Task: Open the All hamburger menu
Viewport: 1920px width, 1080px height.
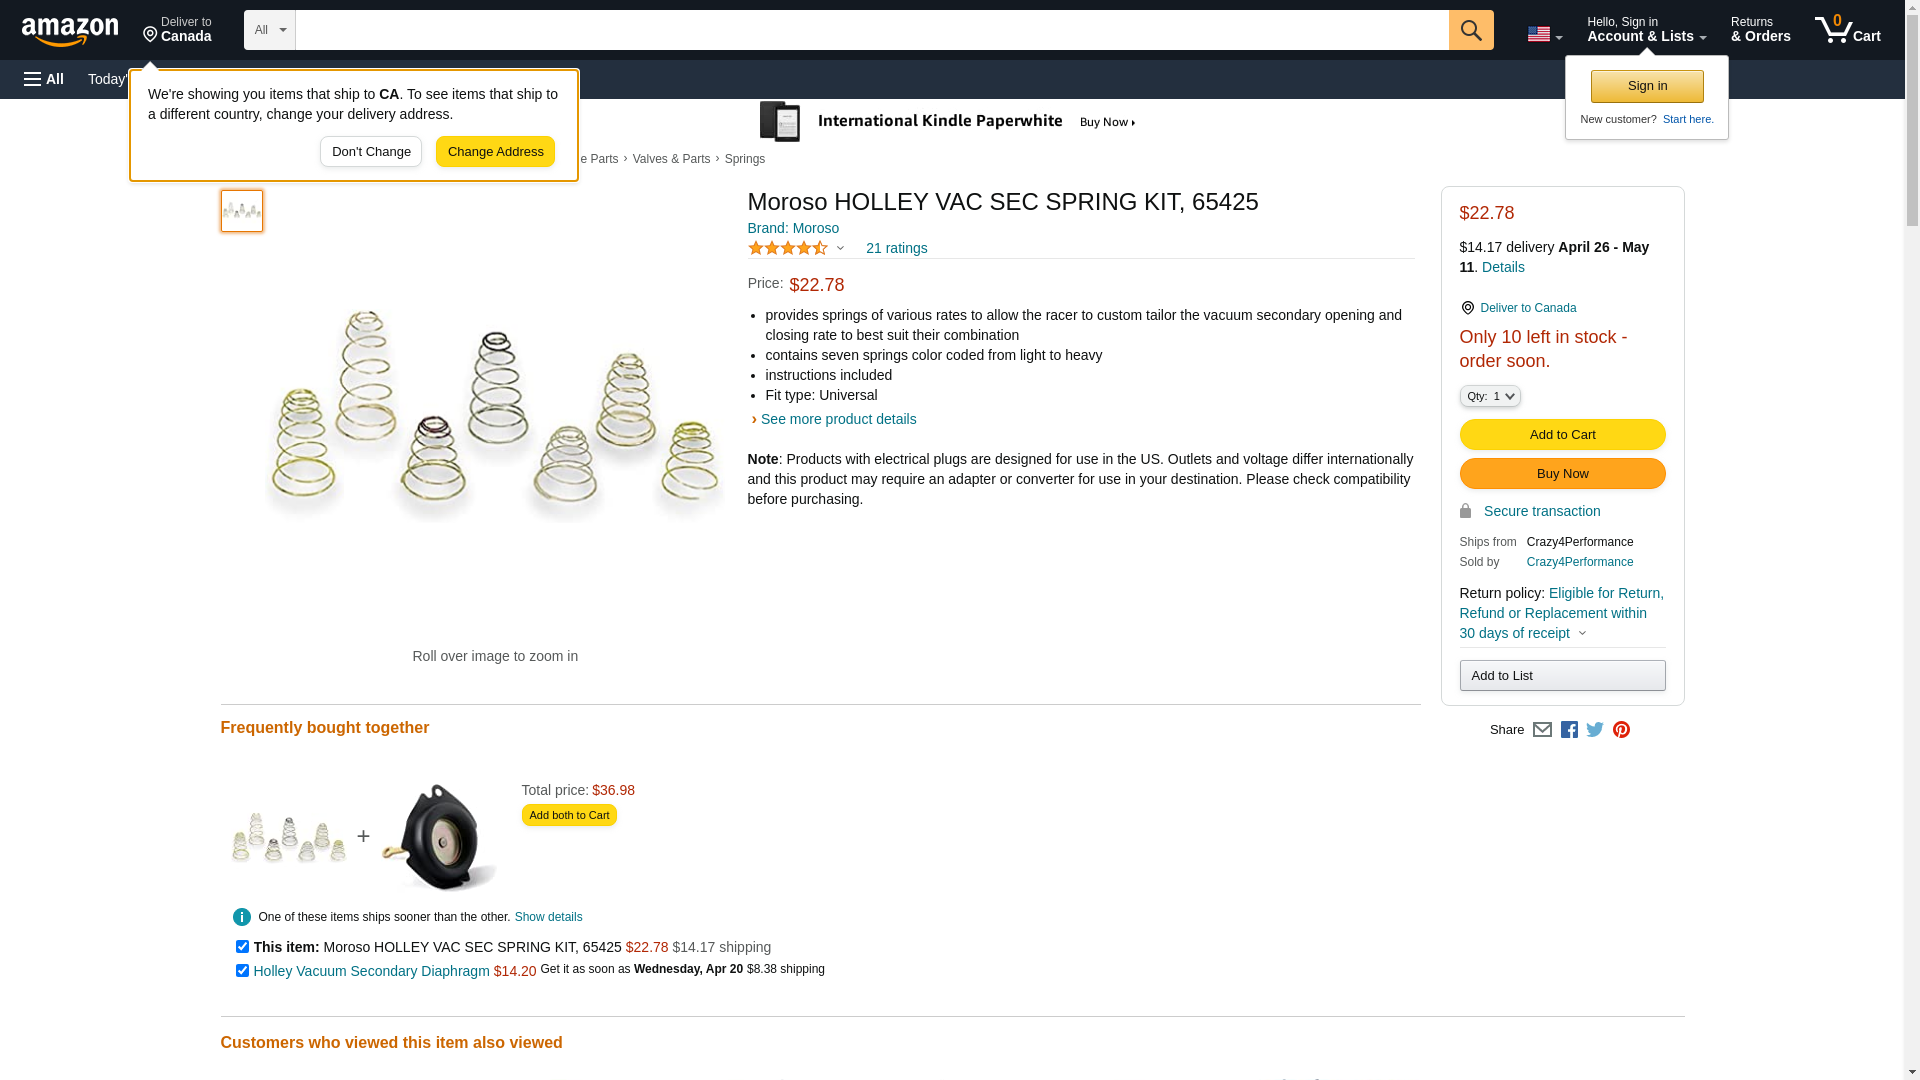Action: pos(44,79)
